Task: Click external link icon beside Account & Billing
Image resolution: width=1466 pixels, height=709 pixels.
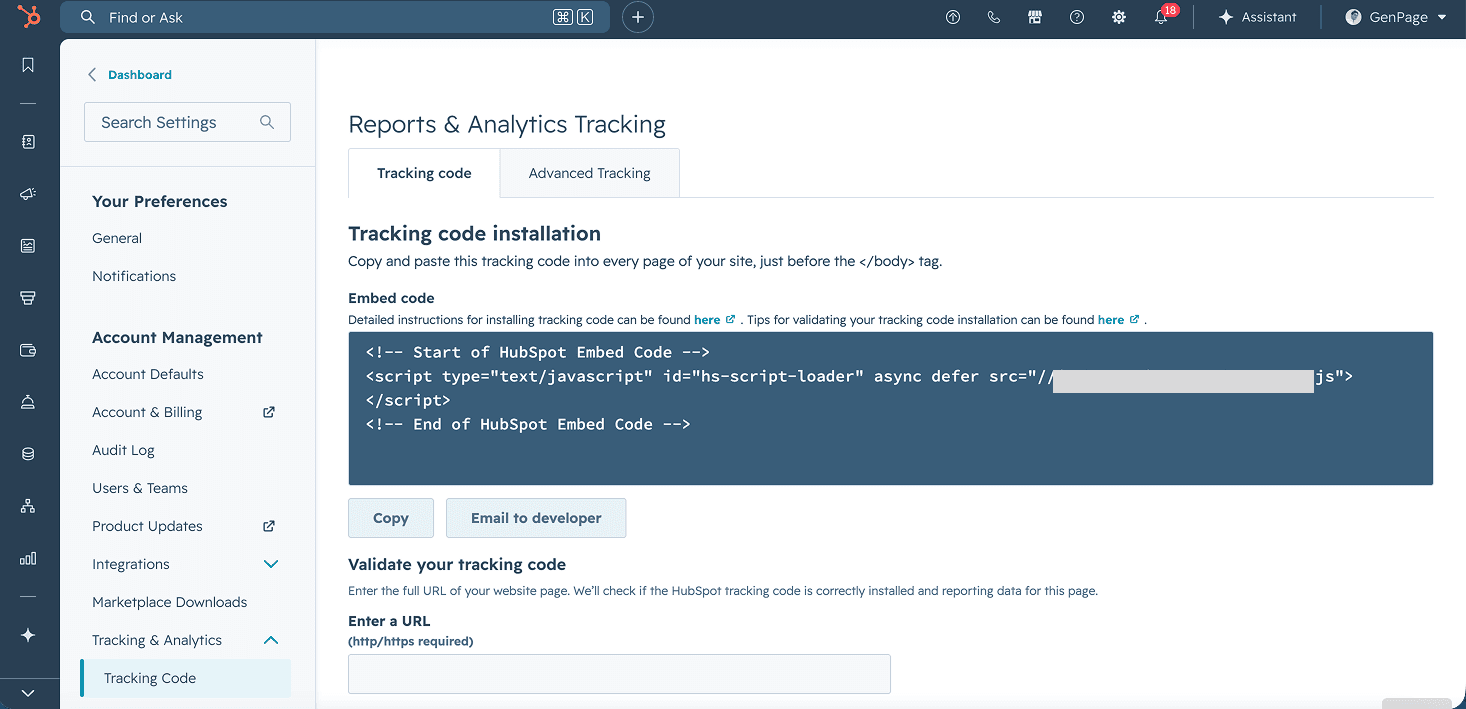Action: 269,412
